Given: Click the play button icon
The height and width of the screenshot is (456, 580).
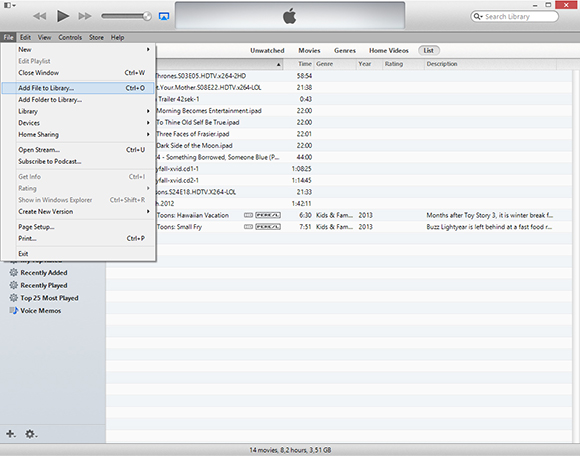Looking at the screenshot, I should click(x=63, y=16).
